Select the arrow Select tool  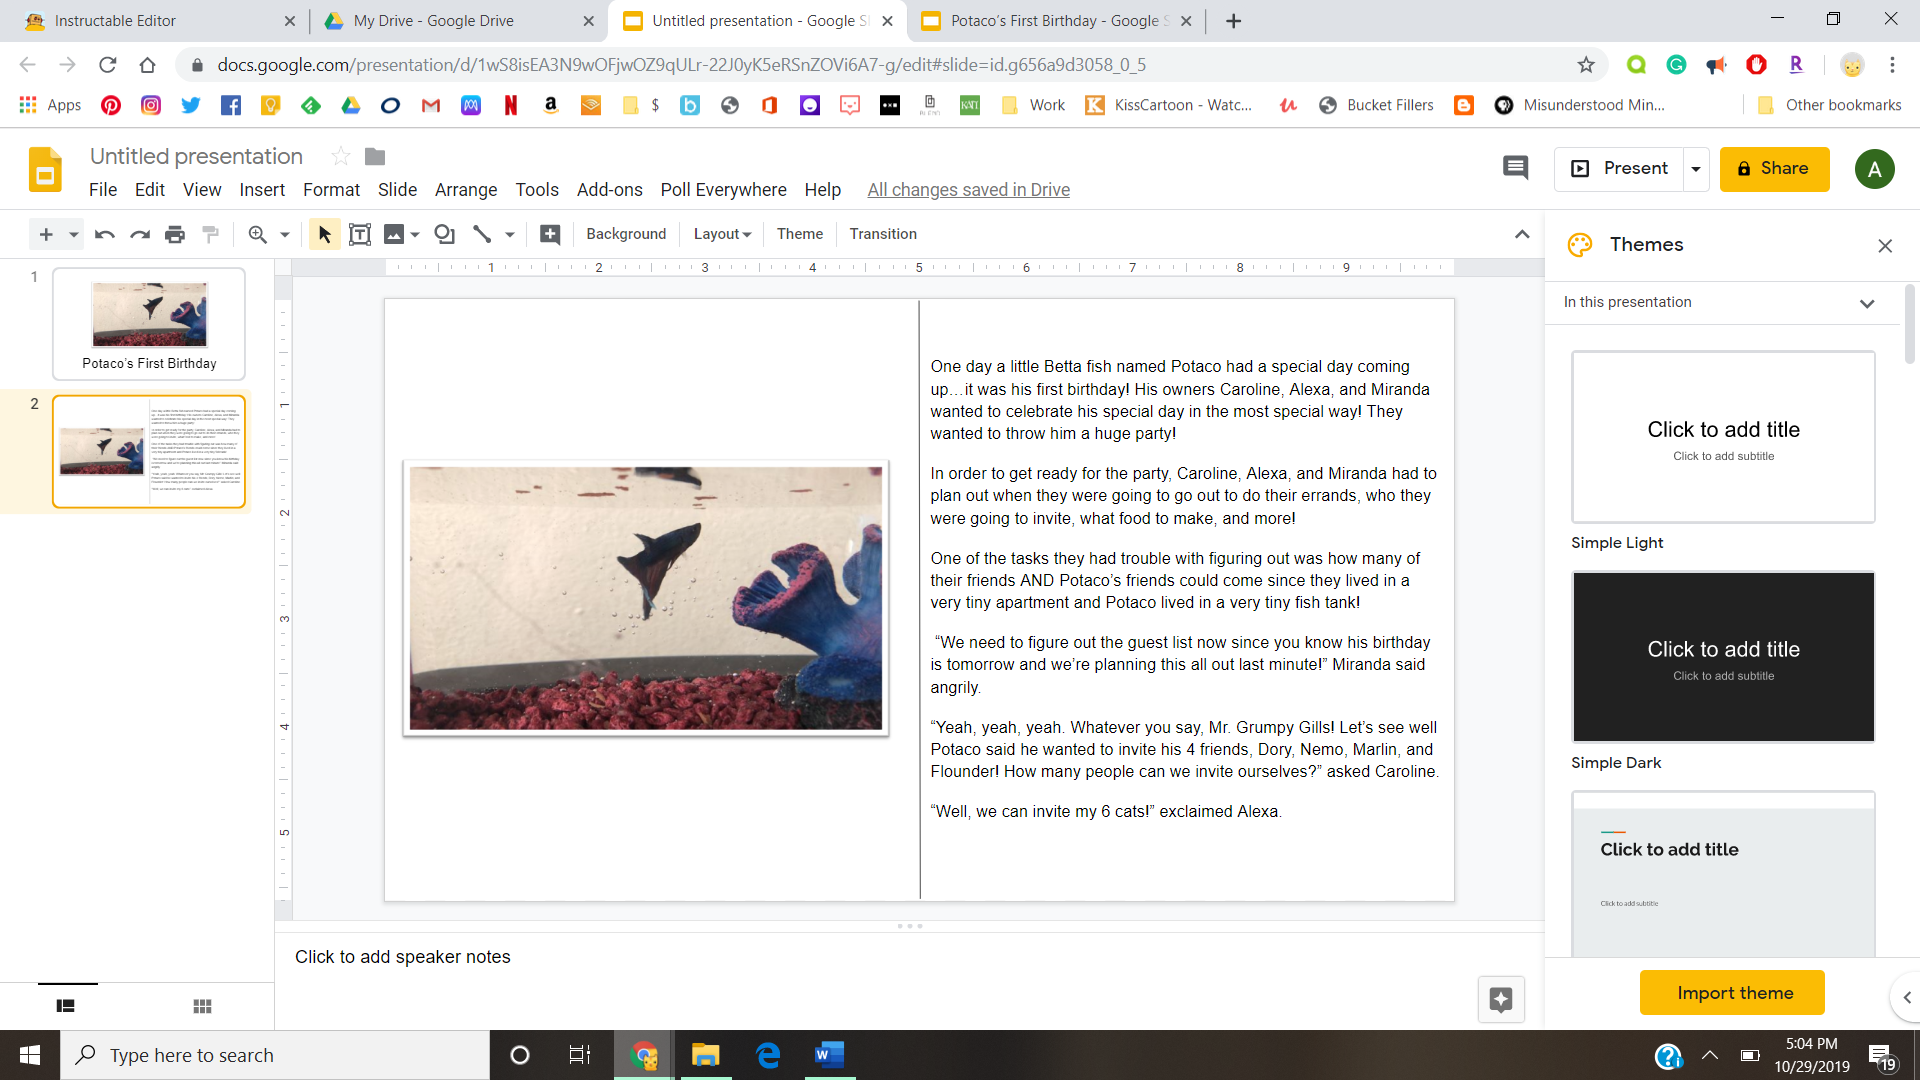click(x=323, y=234)
